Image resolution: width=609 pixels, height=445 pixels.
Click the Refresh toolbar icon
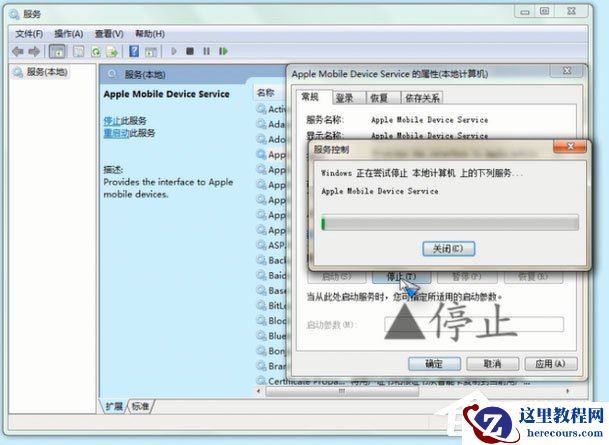pos(96,51)
